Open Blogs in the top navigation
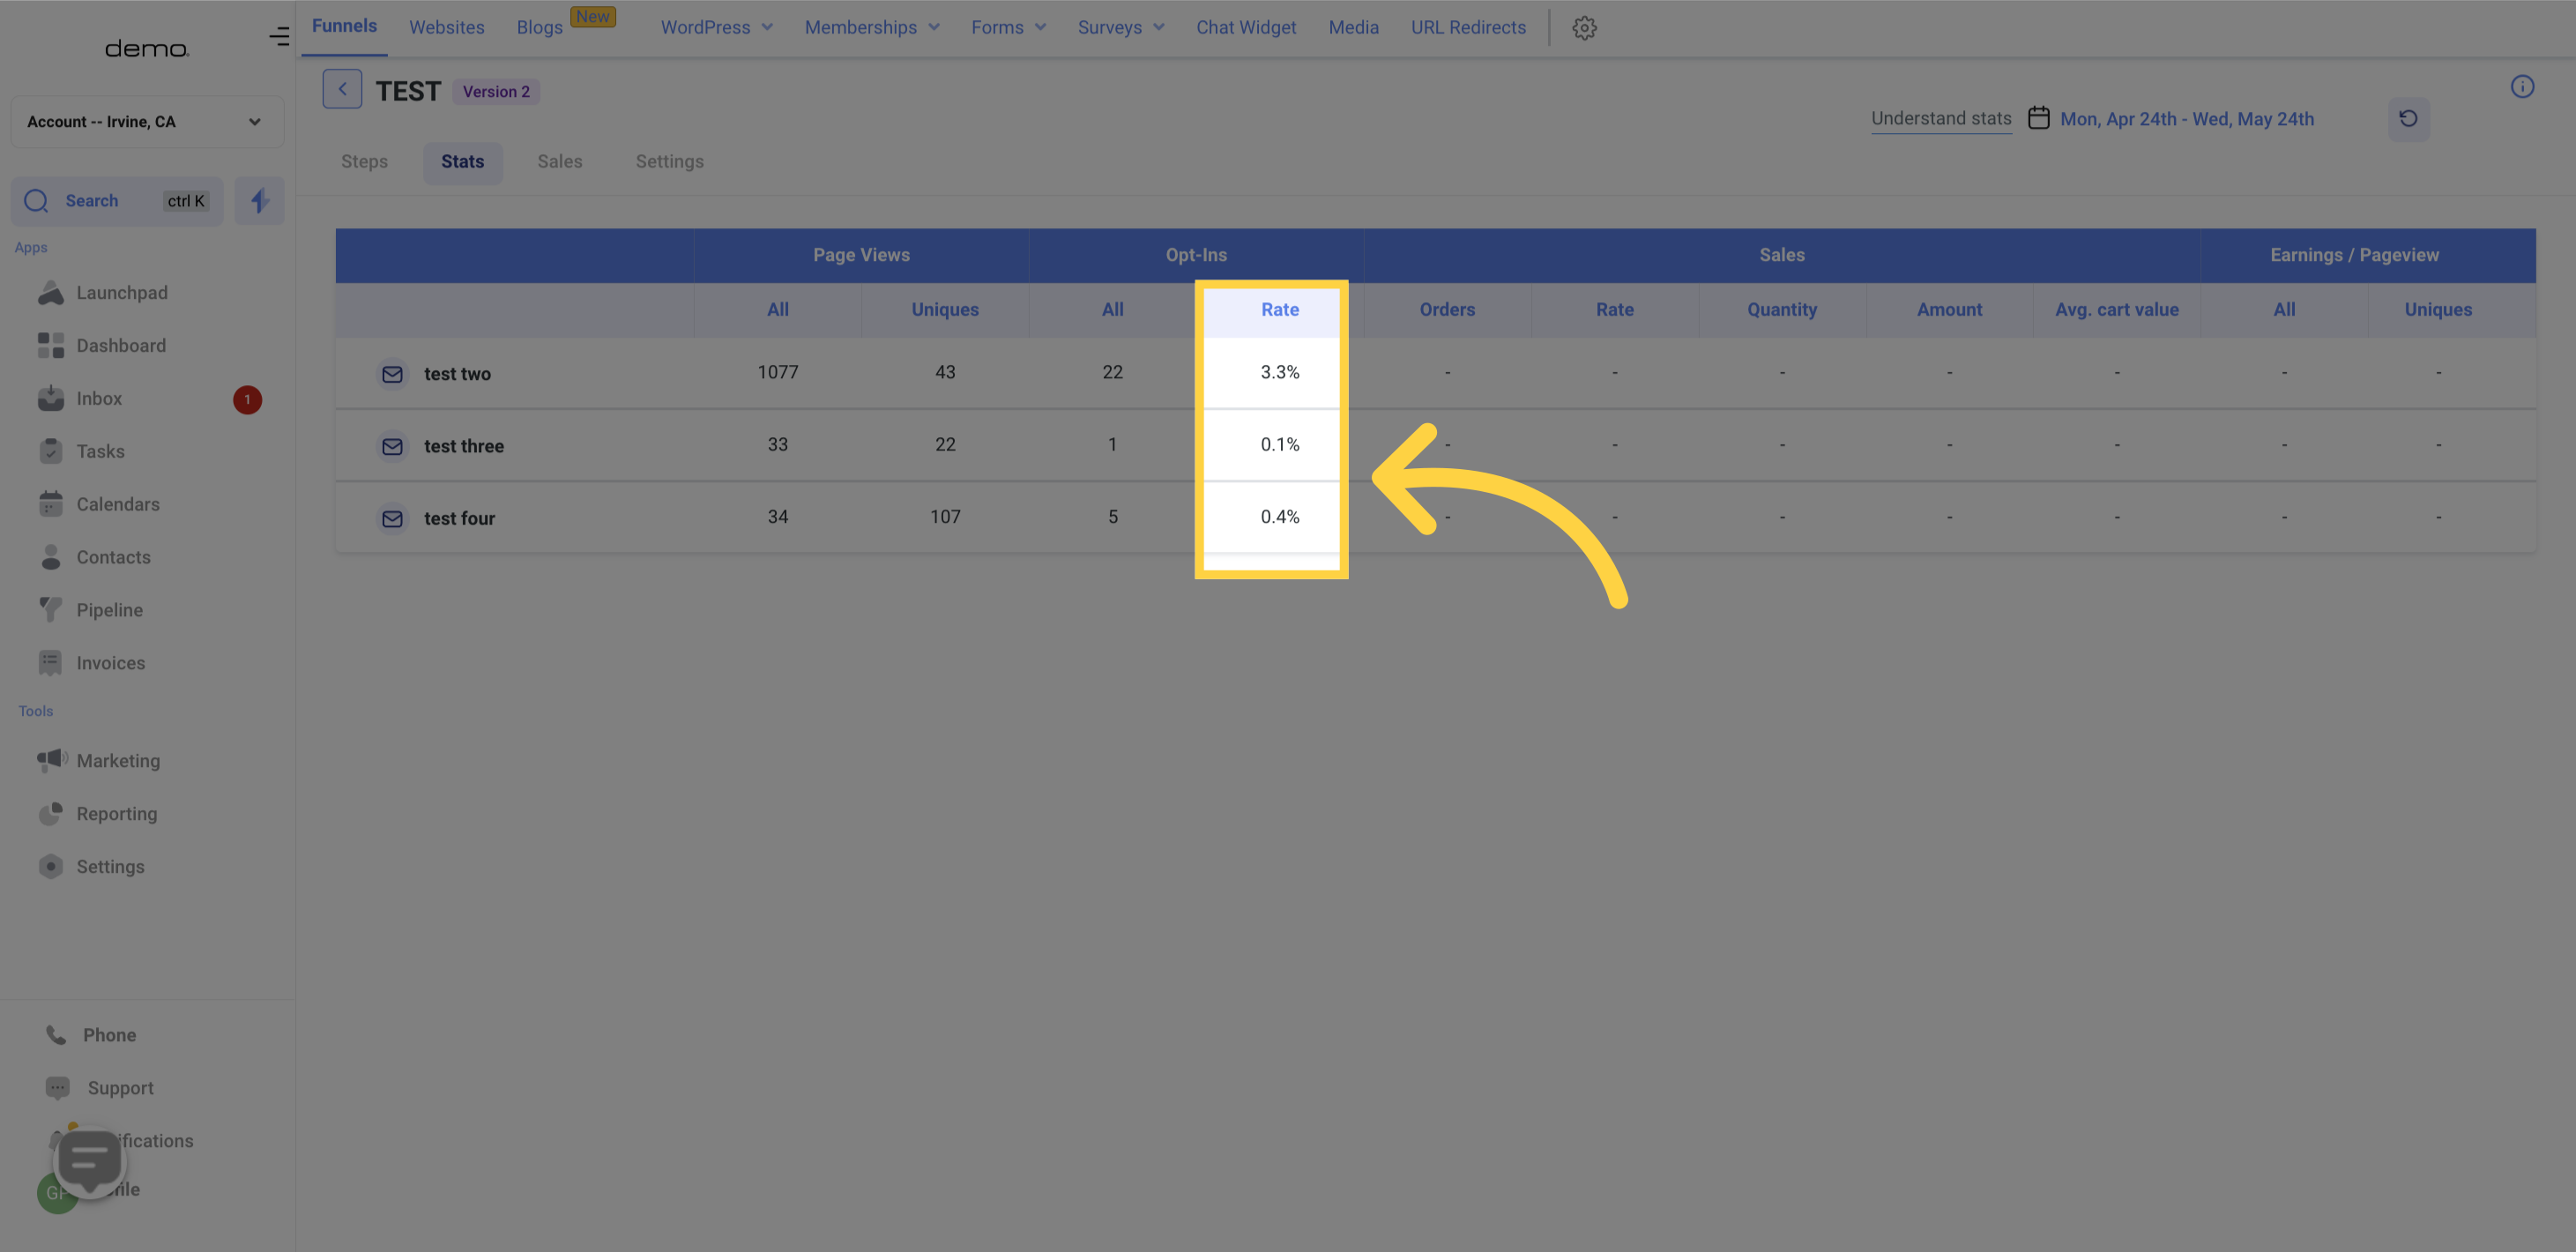This screenshot has width=2576, height=1252. coord(539,28)
